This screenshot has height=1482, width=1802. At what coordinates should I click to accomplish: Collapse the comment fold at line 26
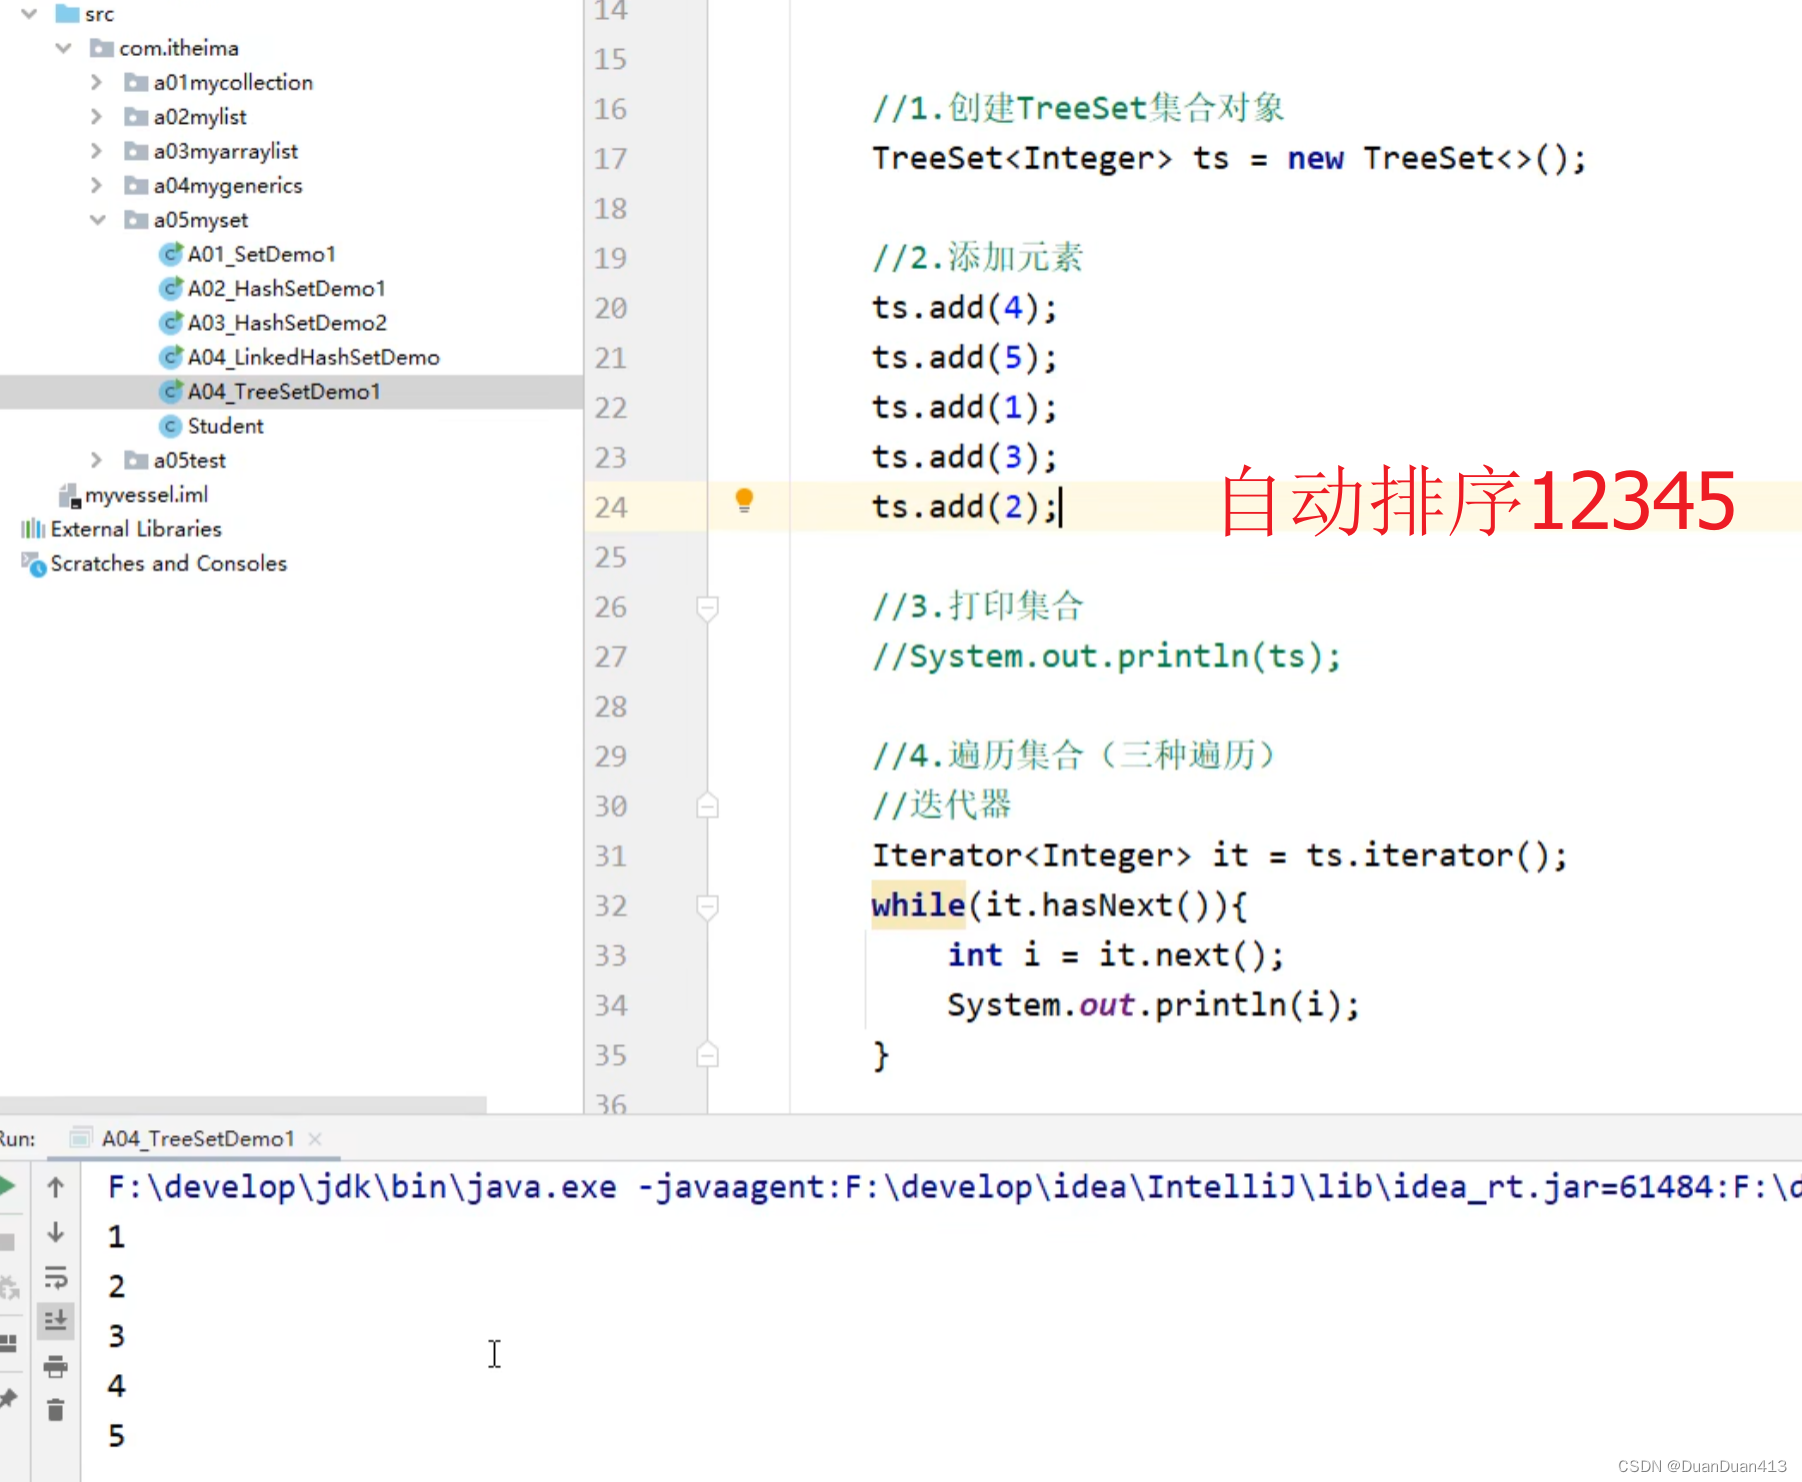707,607
